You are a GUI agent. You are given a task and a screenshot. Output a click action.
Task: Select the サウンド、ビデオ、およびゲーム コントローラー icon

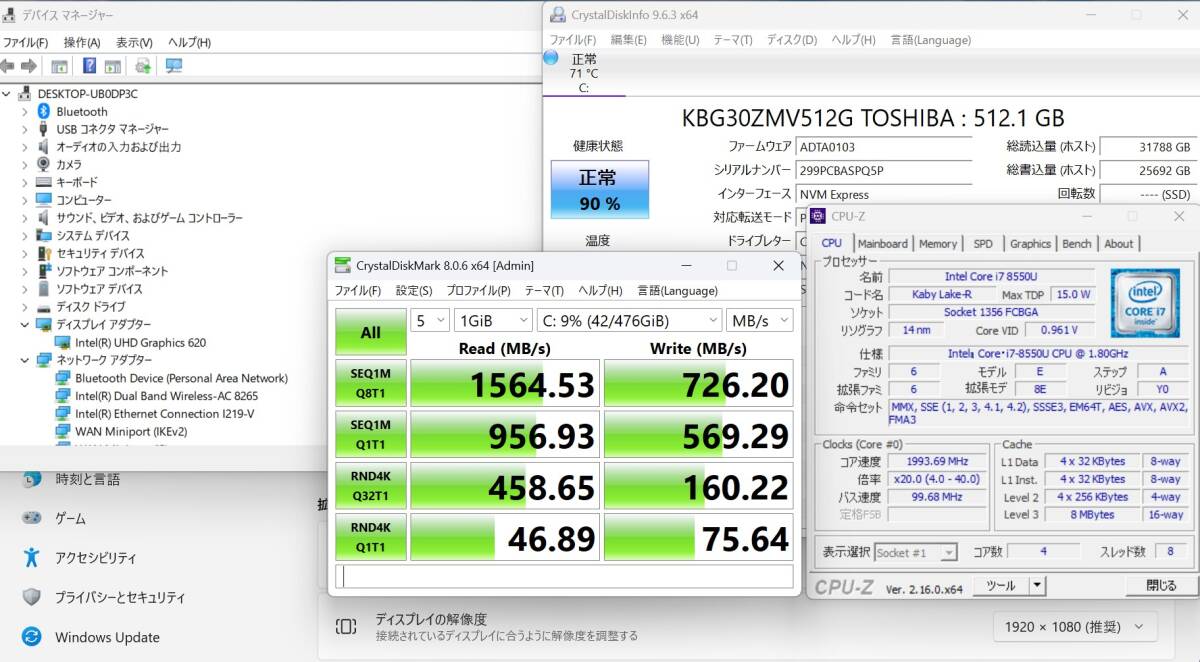coord(44,218)
